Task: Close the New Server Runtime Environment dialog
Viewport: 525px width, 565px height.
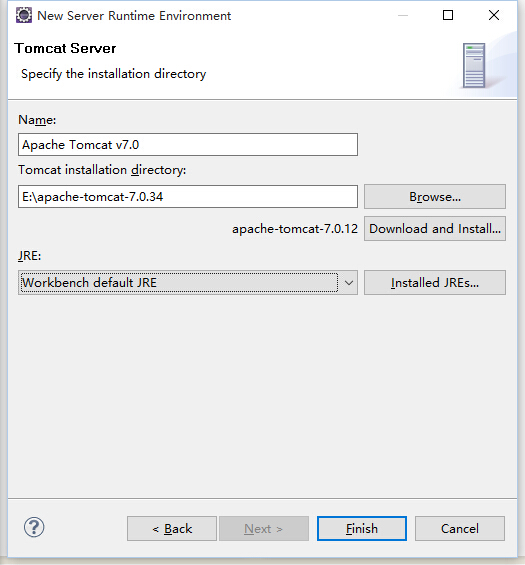Action: tap(494, 15)
